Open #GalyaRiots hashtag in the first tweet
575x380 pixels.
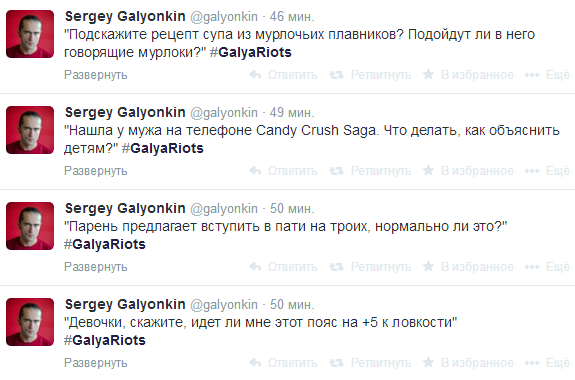point(251,52)
